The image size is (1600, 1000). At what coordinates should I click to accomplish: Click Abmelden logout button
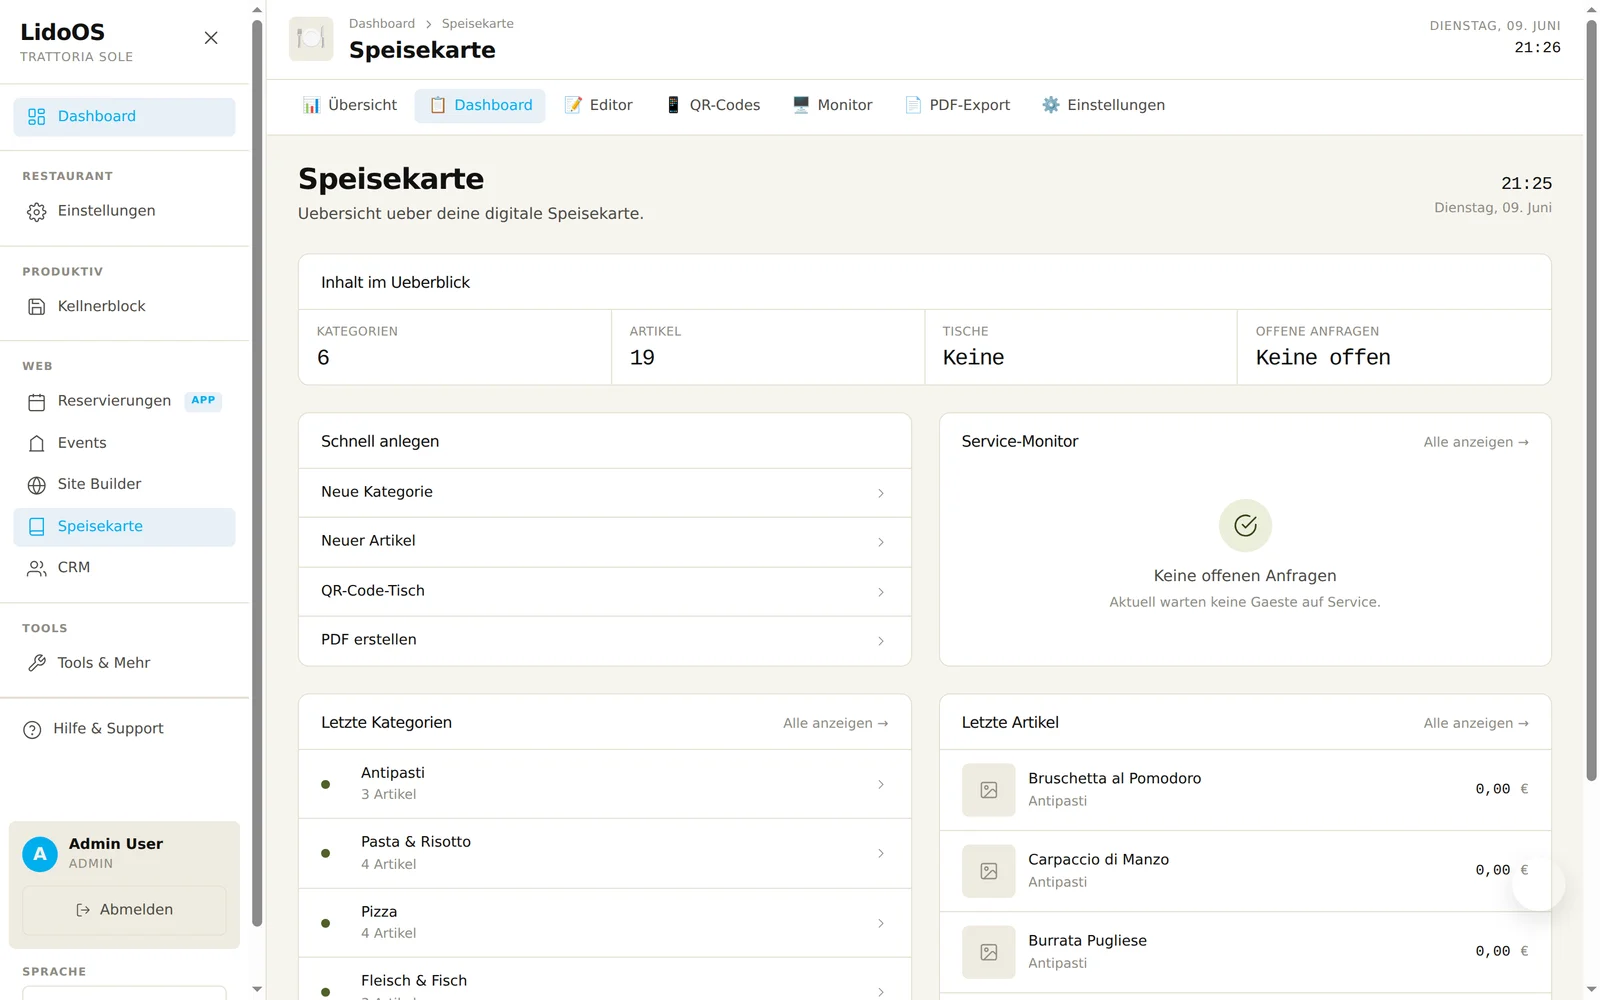(x=124, y=910)
